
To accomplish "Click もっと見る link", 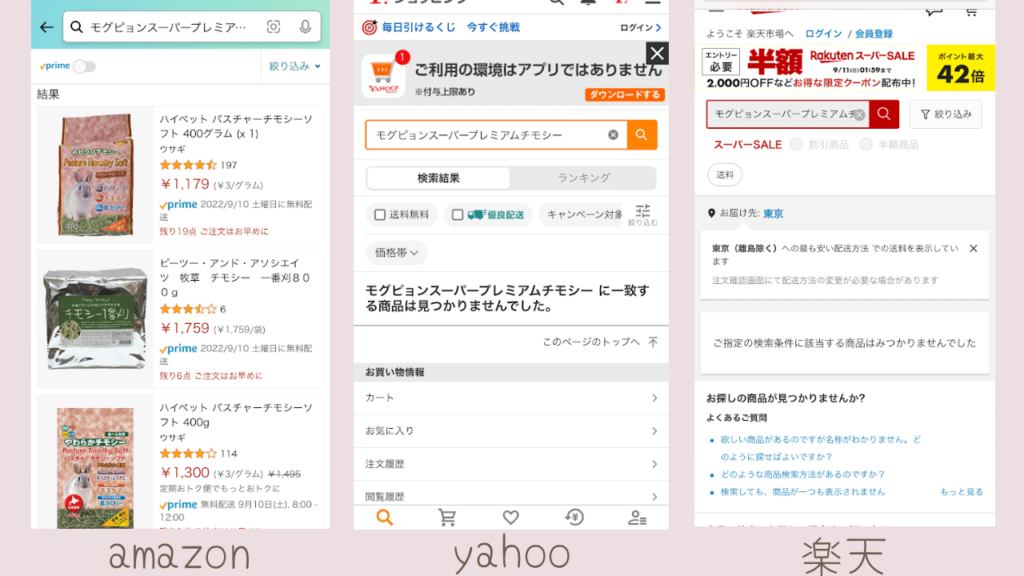I will click(961, 492).
